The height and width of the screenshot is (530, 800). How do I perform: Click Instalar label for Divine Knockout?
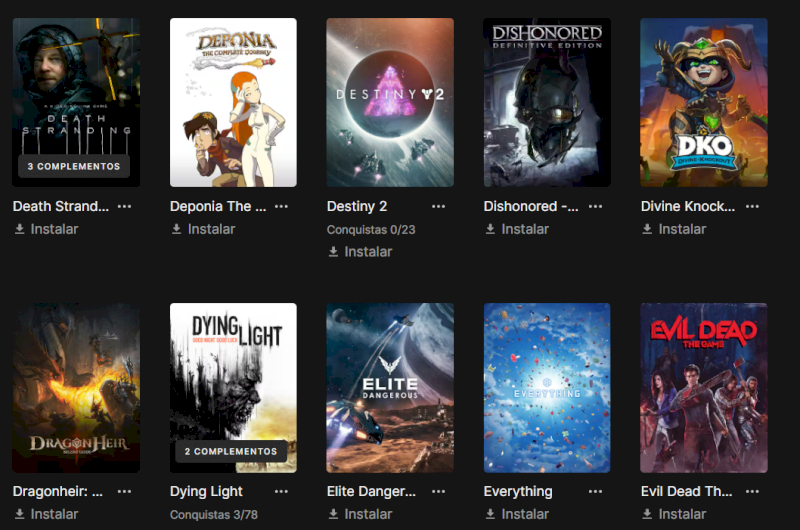click(682, 229)
